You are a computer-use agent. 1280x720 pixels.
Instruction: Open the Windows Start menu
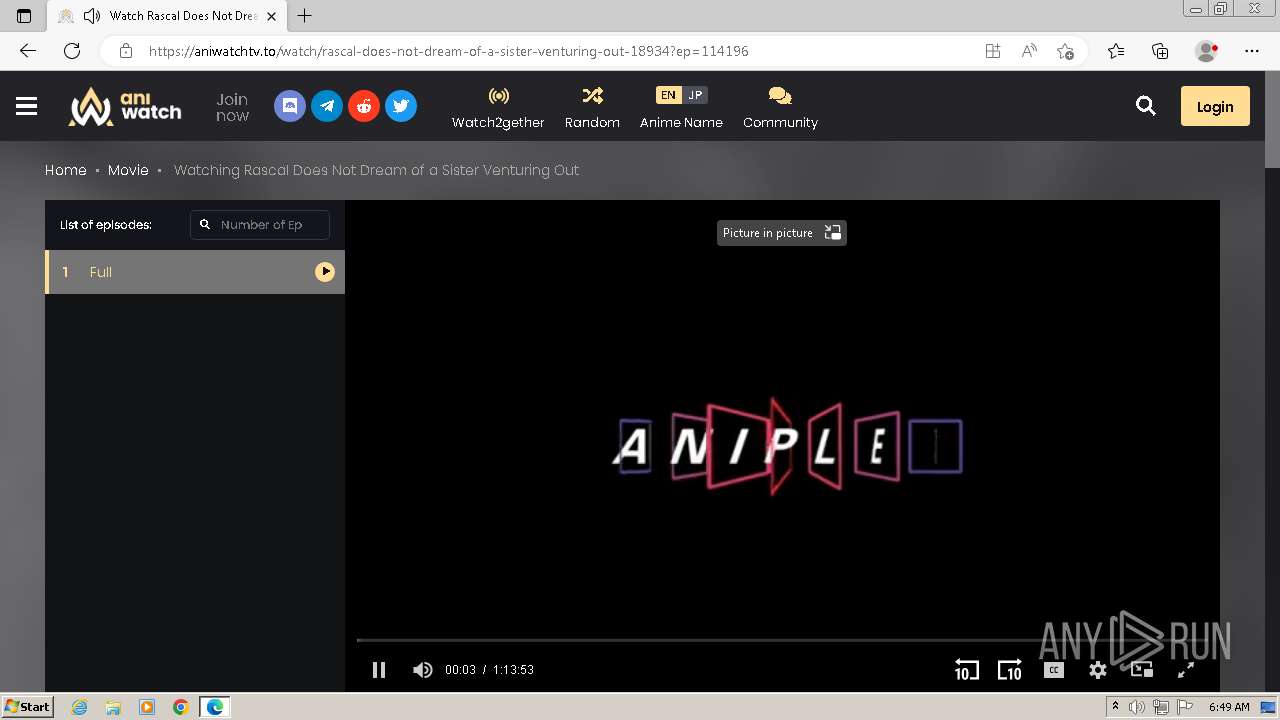pyautogui.click(x=28, y=706)
